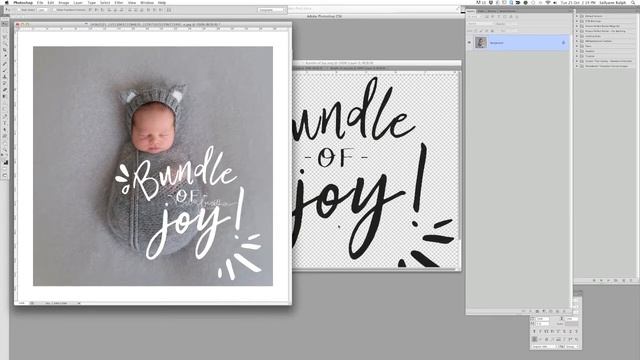Switch to the Channels tab
The width and height of the screenshot is (640, 360).
pos(482,11)
